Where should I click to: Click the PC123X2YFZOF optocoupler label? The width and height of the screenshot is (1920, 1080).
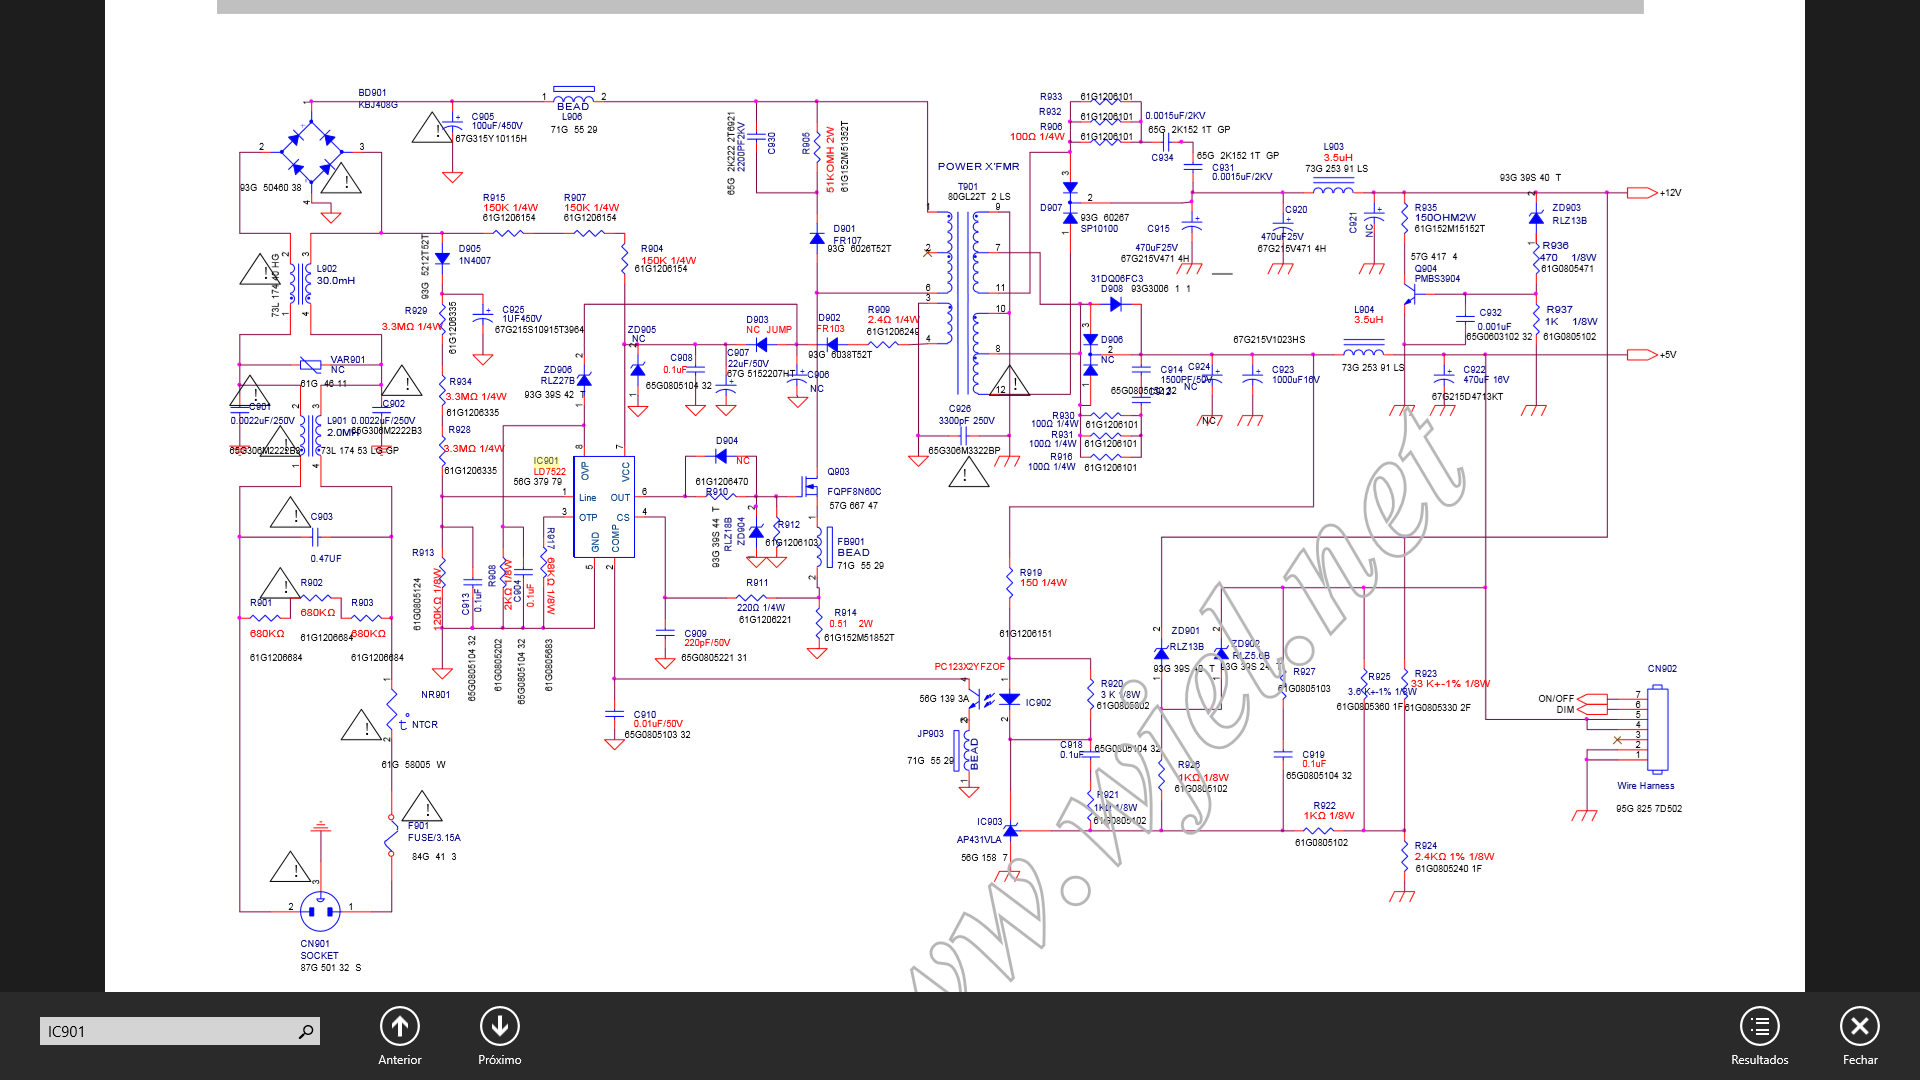tap(969, 667)
